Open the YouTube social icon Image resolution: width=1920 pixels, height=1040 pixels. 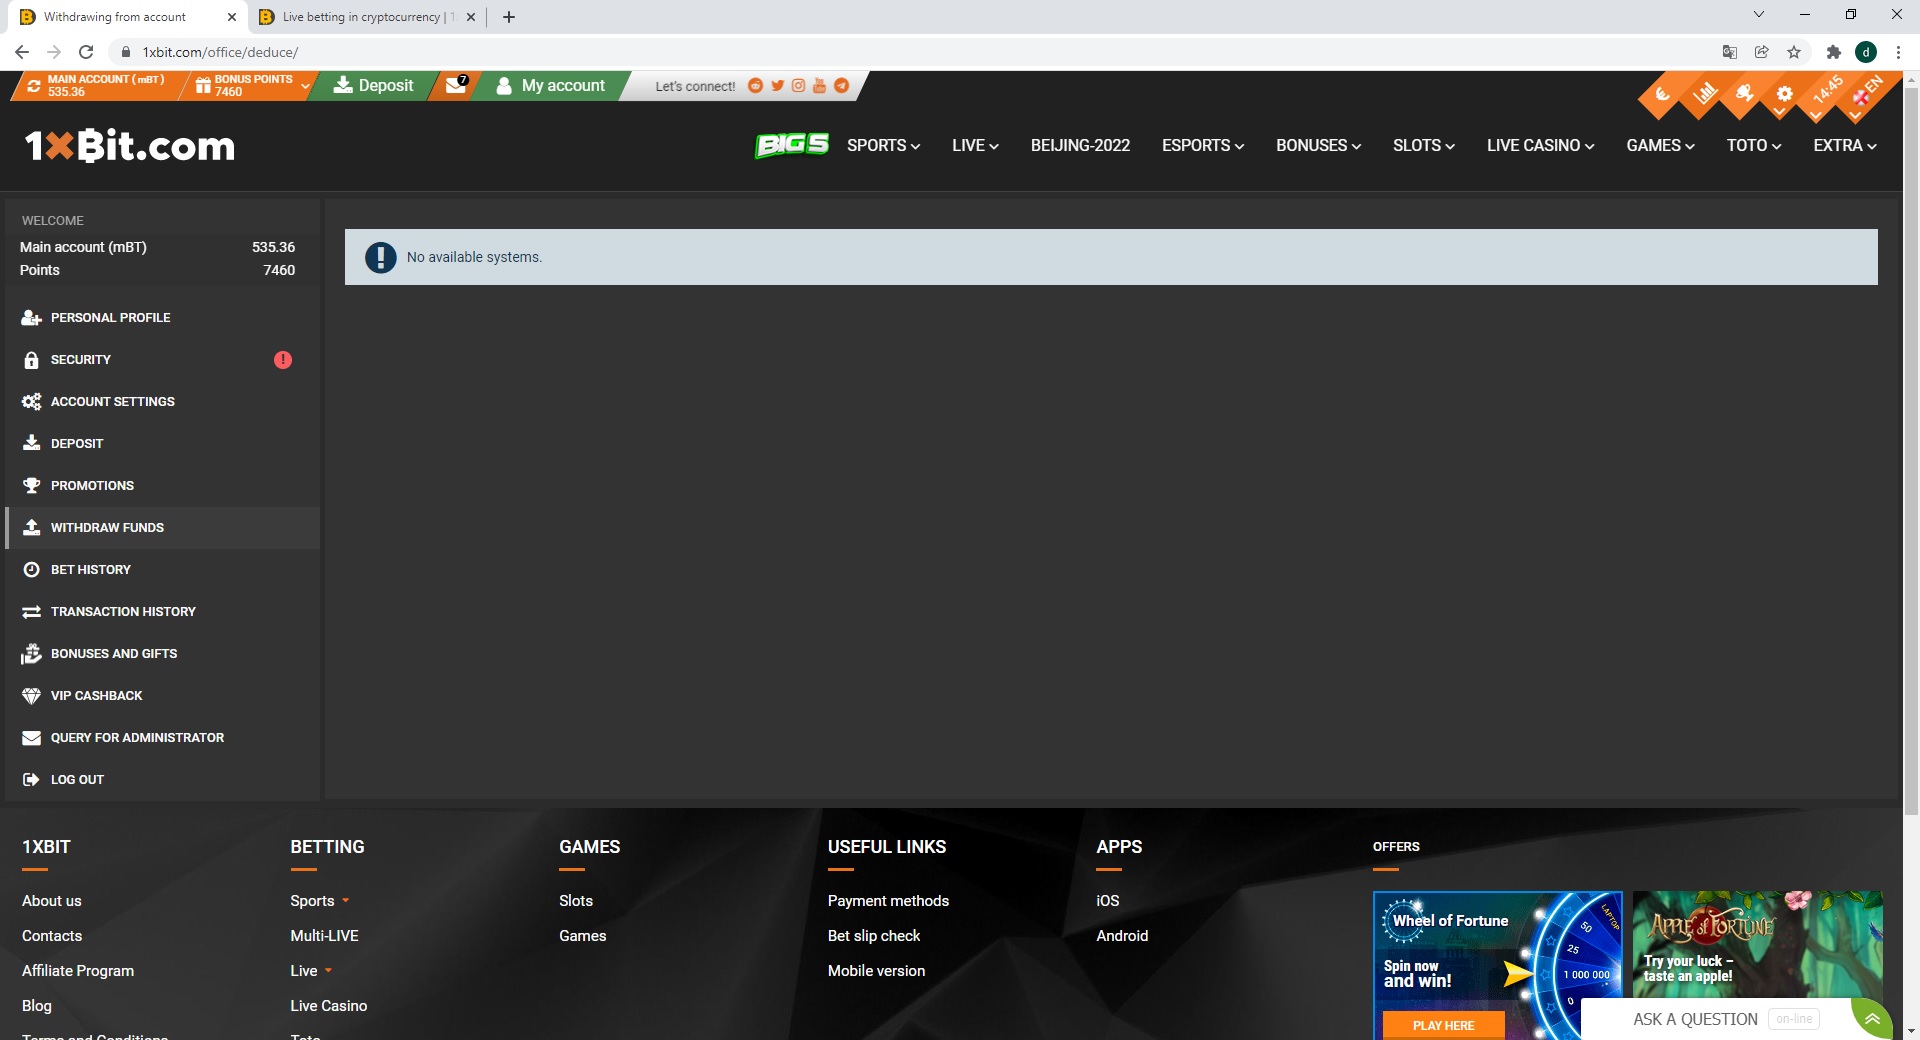pos(819,86)
